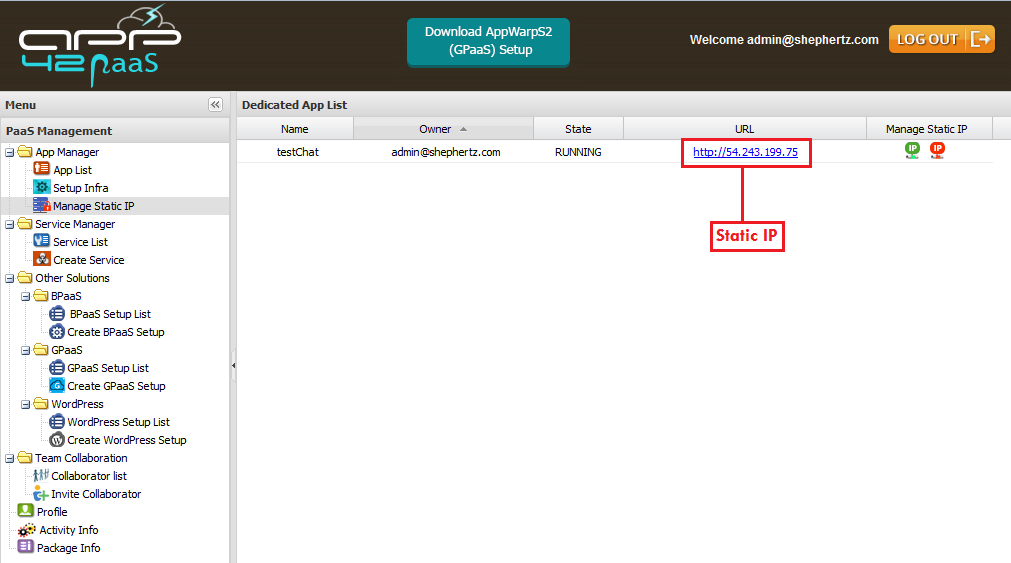Open Setup Infra menu item
The image size is (1011, 563).
pyautogui.click(x=81, y=188)
